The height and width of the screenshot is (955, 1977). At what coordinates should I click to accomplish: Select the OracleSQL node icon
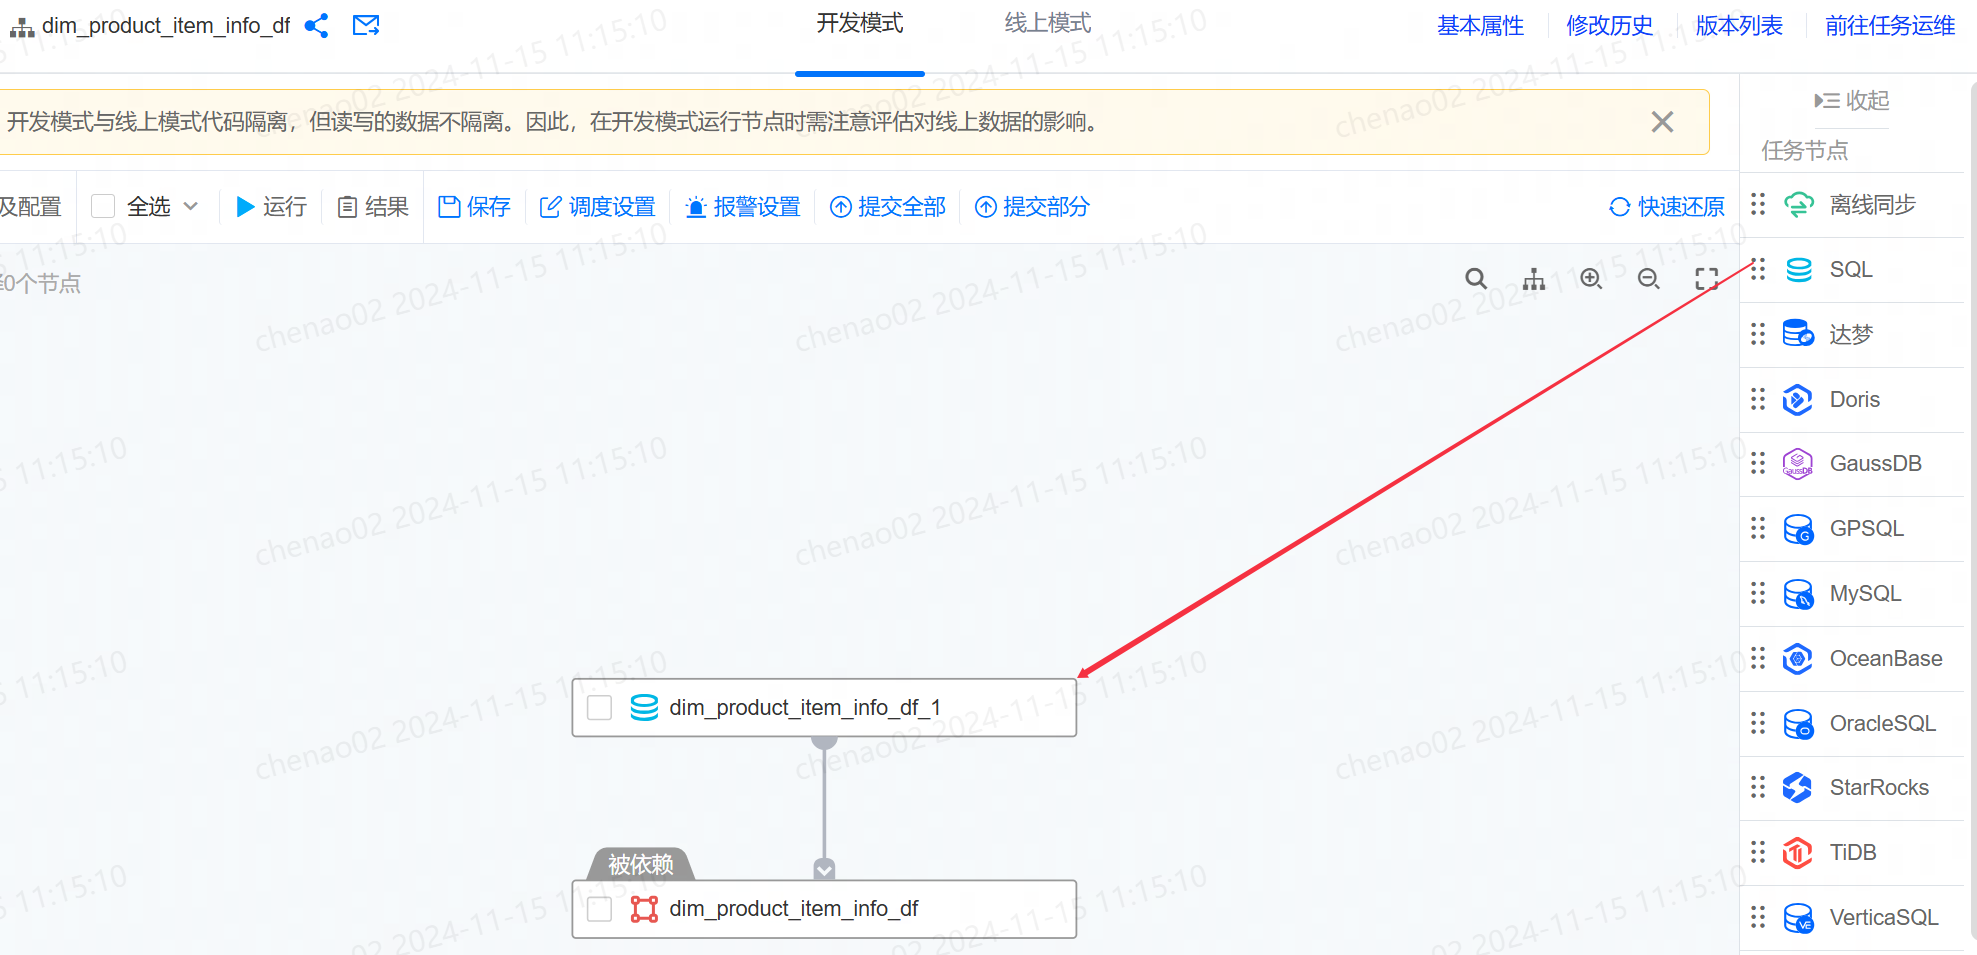pos(1798,723)
